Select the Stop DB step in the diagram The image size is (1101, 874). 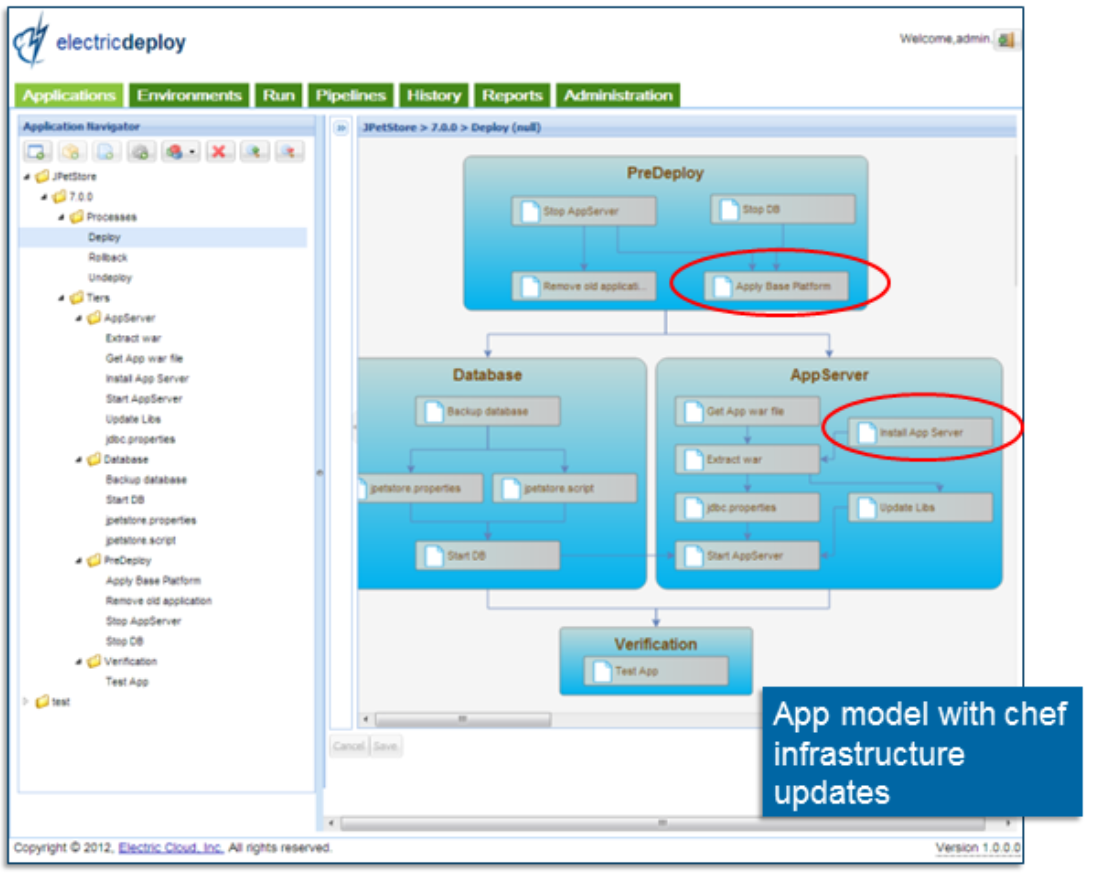(783, 209)
